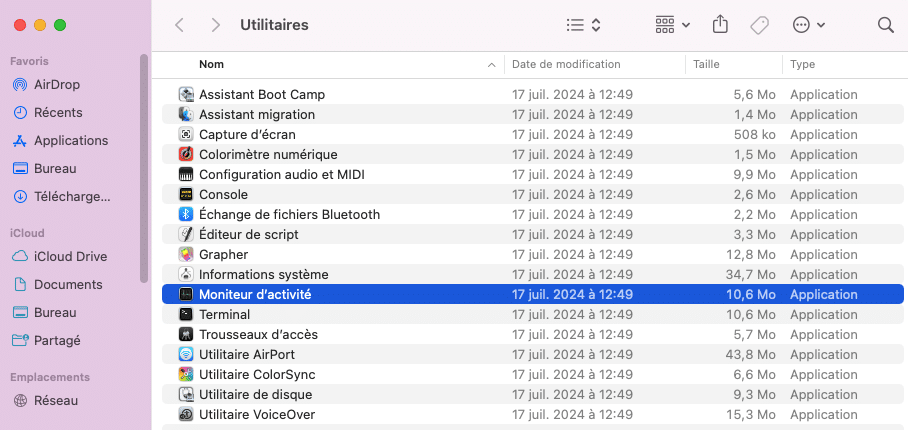Select the Utilitaire de disque icon

[x=186, y=394]
